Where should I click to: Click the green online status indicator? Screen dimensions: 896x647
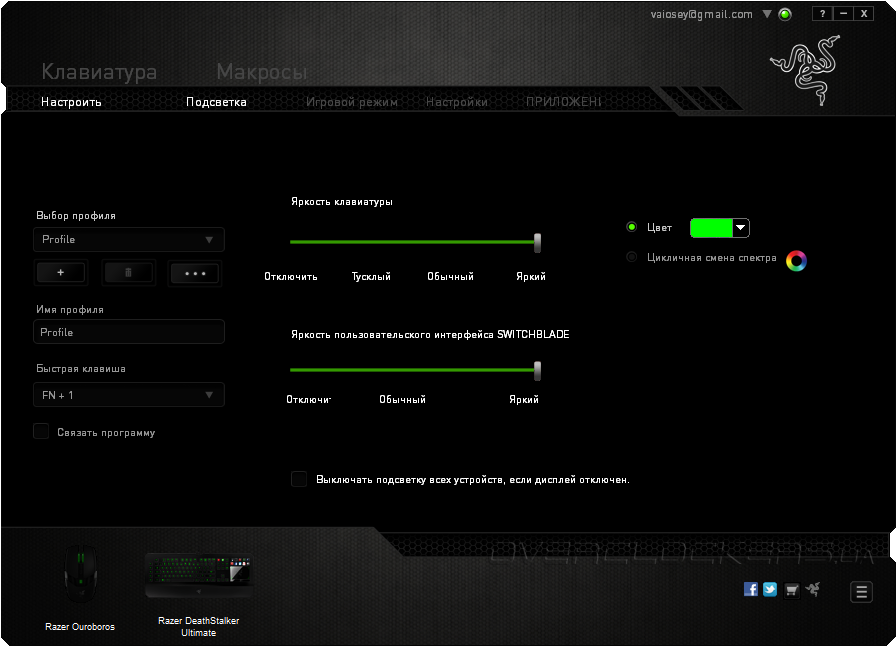785,14
